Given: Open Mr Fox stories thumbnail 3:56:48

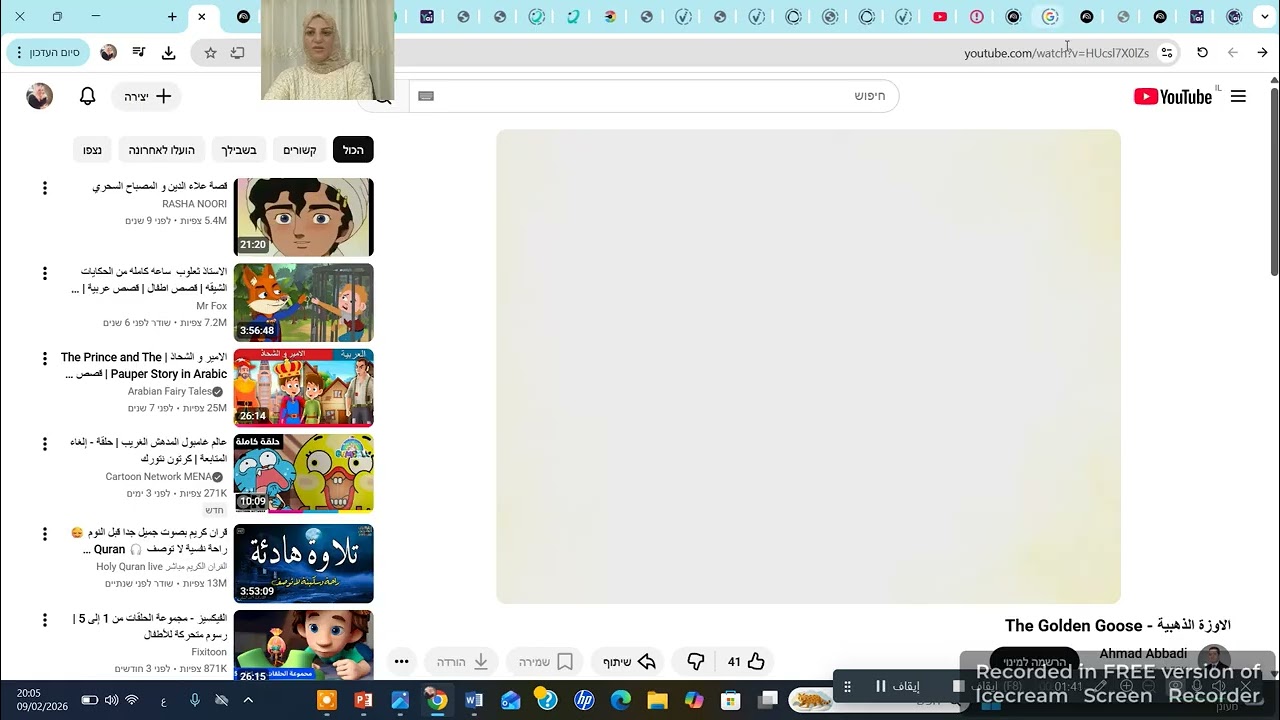Looking at the screenshot, I should (x=304, y=302).
